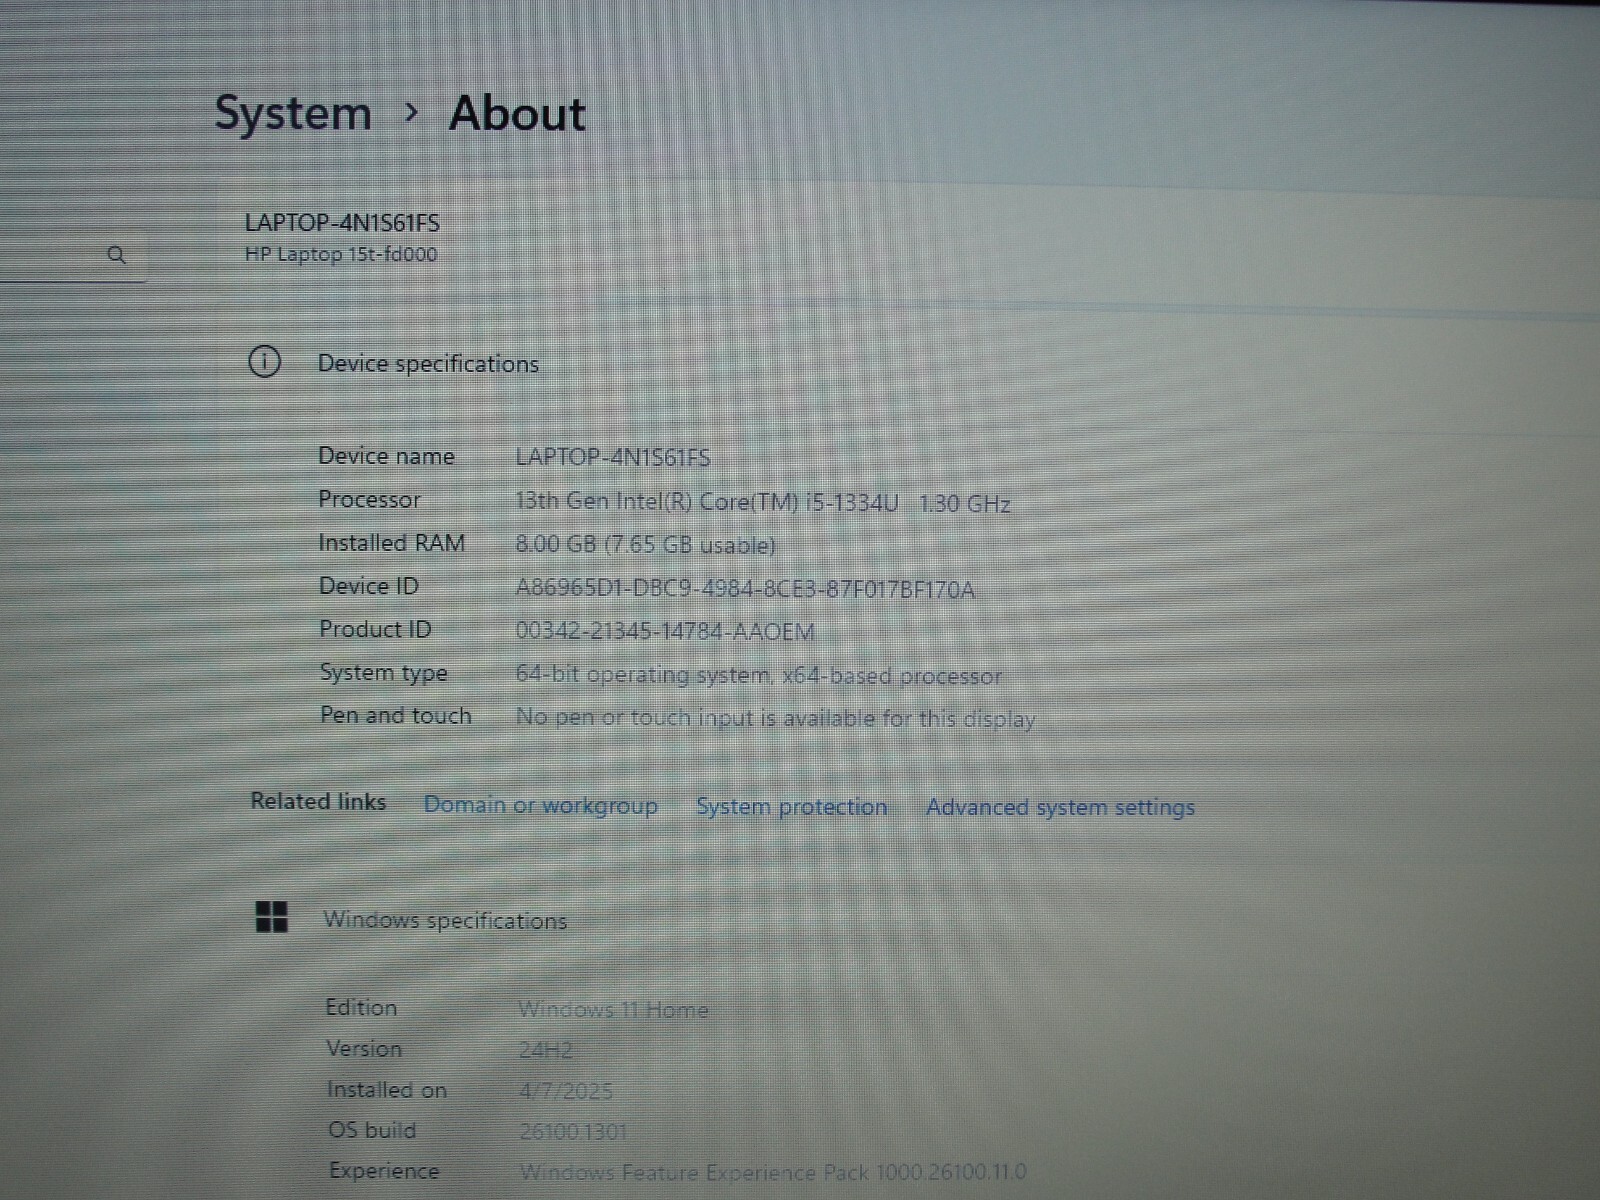The image size is (1600, 1200).
Task: Go back to System in breadcrumb
Action: click(293, 114)
